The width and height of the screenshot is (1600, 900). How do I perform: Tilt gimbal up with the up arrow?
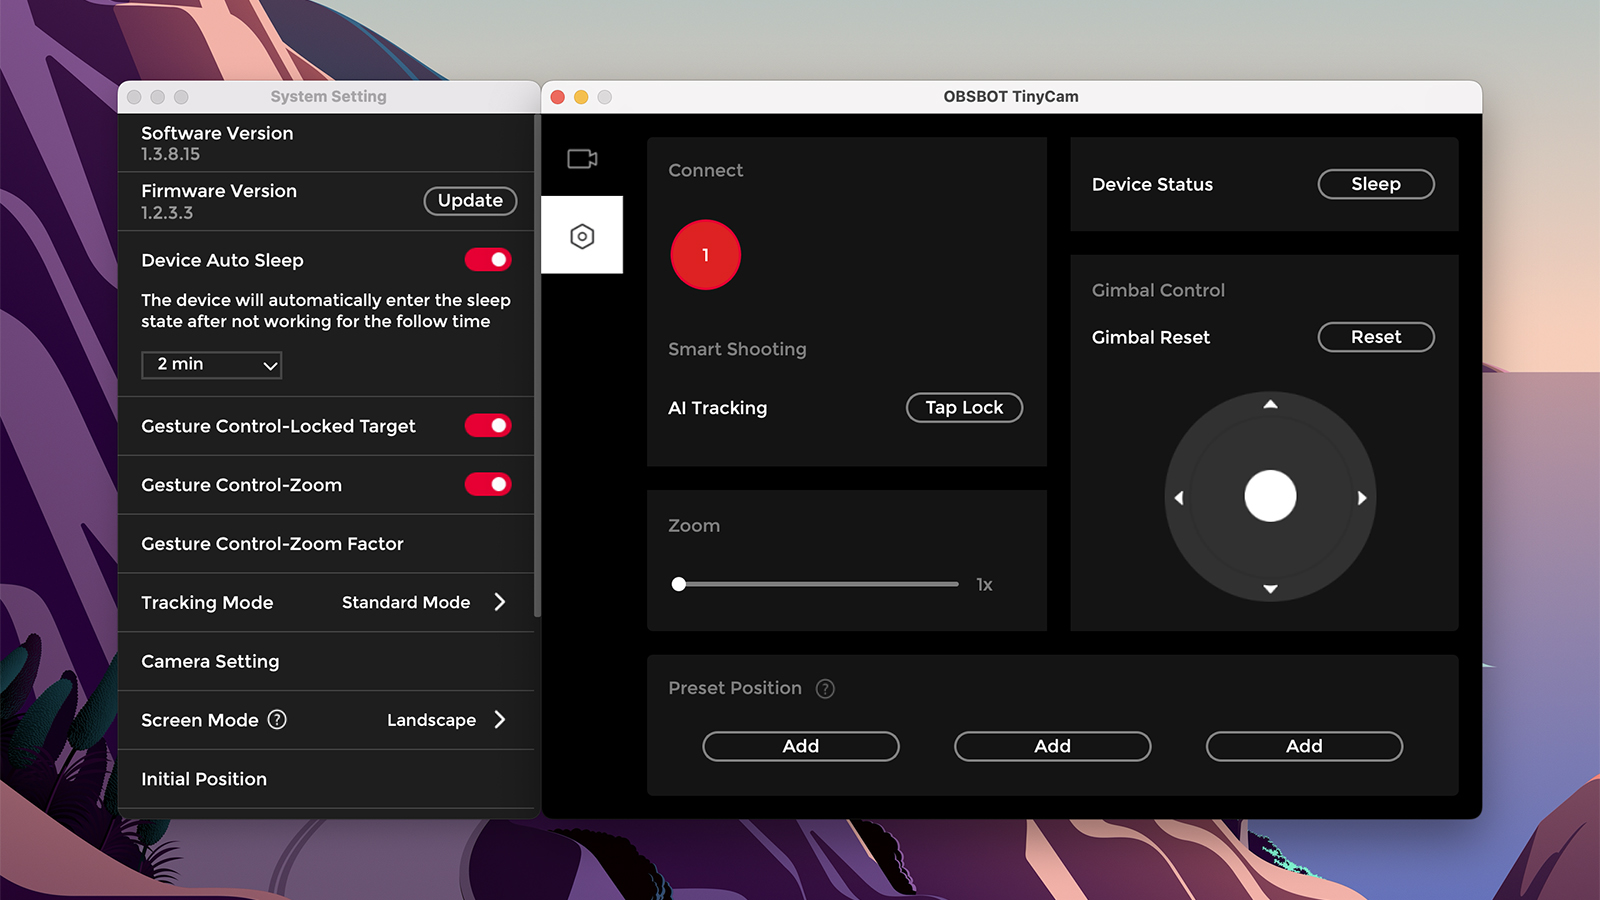1270,404
